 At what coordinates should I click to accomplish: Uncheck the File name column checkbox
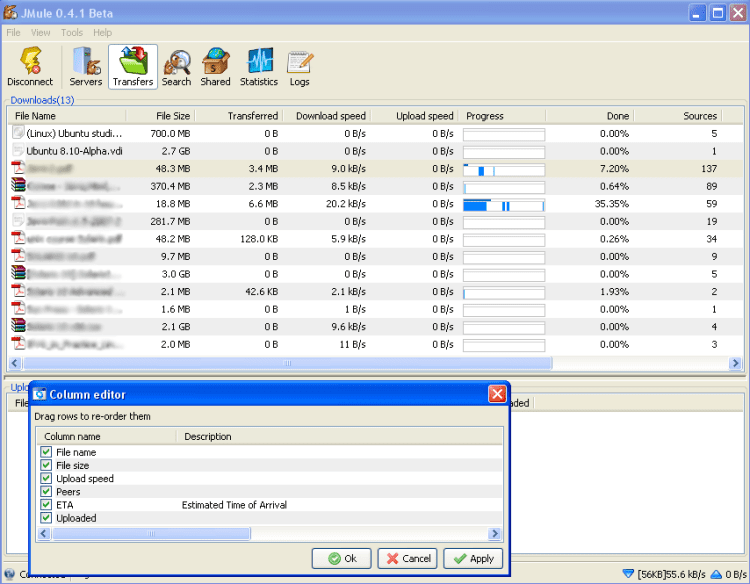46,452
